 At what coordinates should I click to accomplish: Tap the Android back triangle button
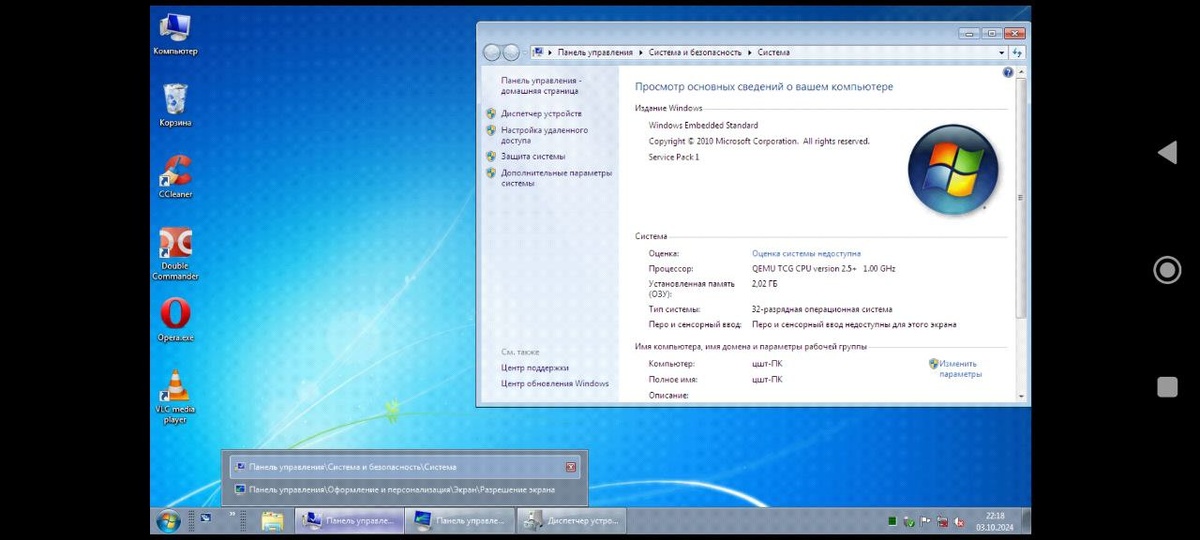click(1167, 153)
